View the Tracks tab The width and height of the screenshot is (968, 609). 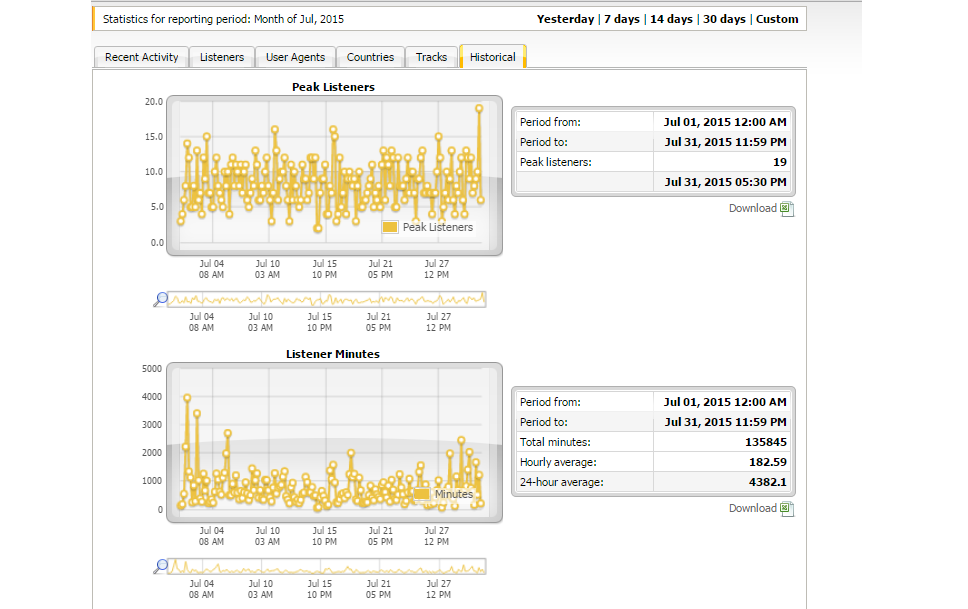[431, 57]
